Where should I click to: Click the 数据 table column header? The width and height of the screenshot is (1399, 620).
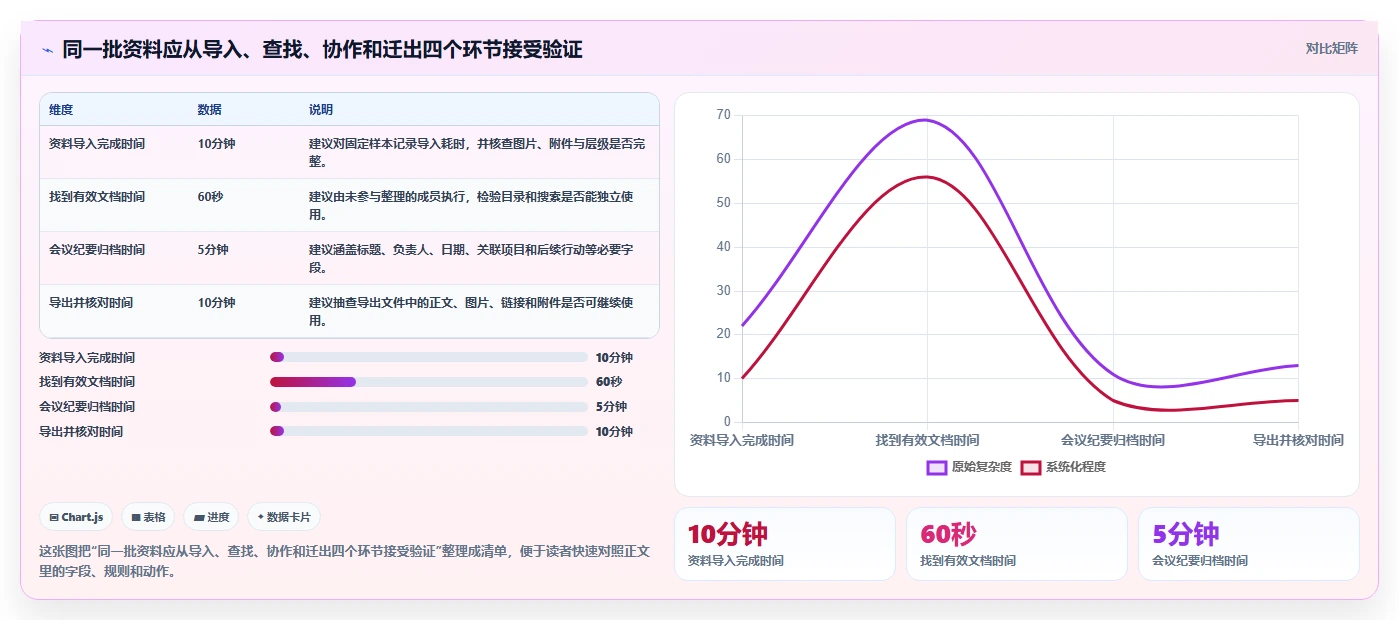[210, 110]
